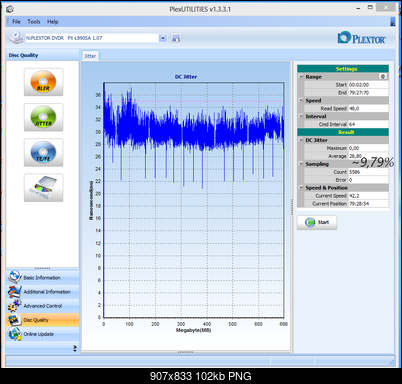The width and height of the screenshot is (402, 384).
Task: Open Online Update section
Action: [x=42, y=334]
